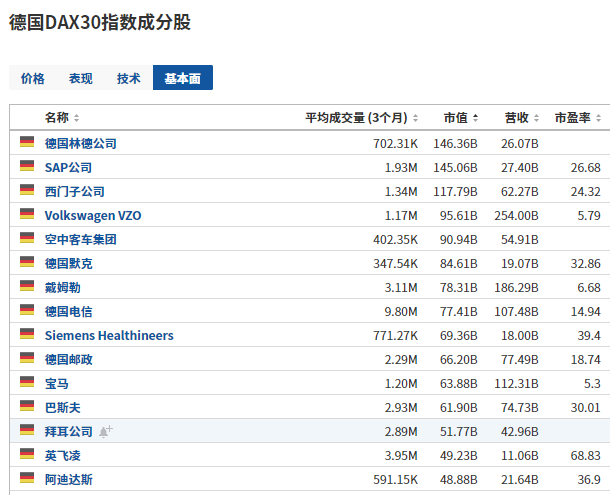The width and height of the screenshot is (610, 495).
Task: Click SAP公司 P/E value 26.68
Action: pos(585,168)
